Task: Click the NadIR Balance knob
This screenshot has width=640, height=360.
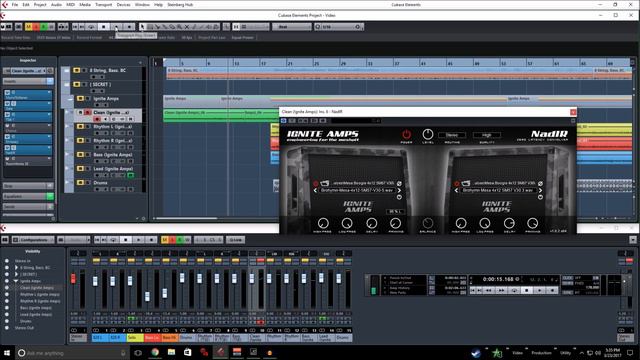Action: (x=428, y=223)
